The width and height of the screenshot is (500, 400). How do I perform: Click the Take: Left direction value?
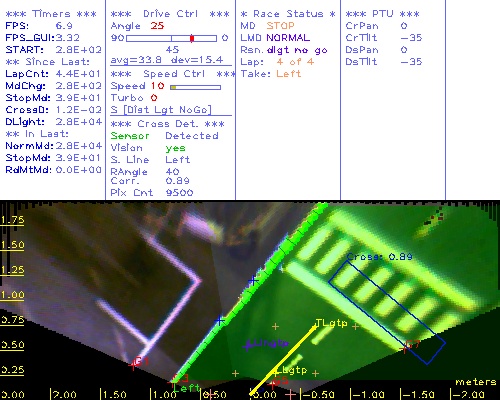click(x=288, y=74)
